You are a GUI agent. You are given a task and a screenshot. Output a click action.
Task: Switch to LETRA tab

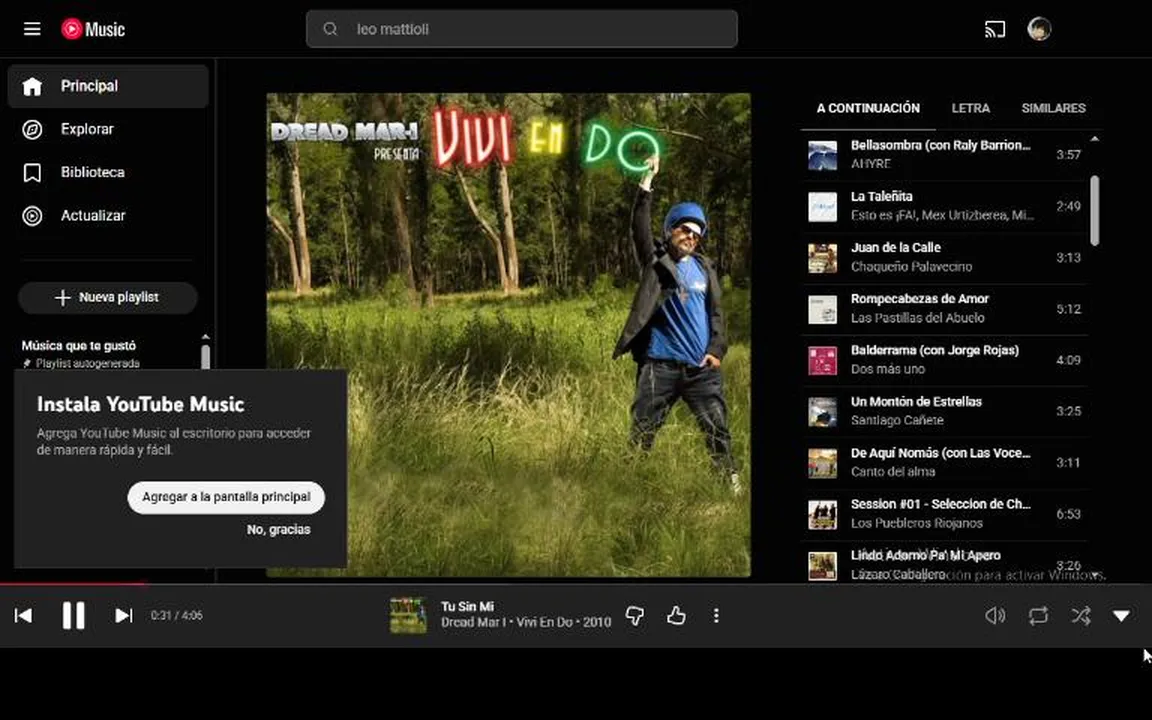(x=971, y=108)
